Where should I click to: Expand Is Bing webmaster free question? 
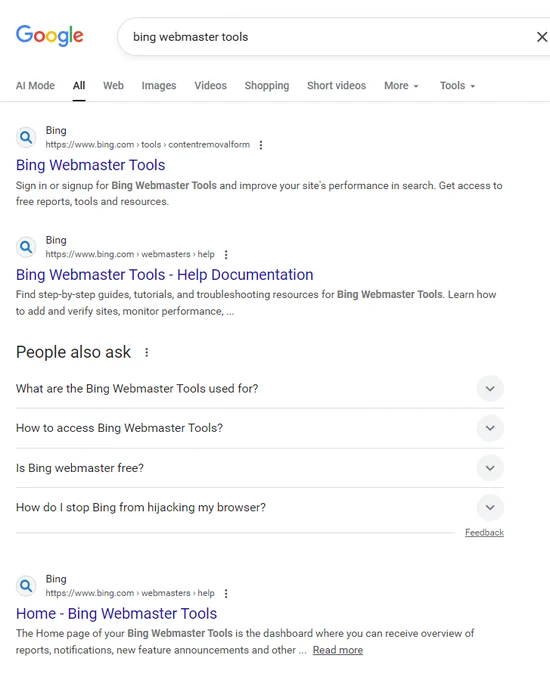[x=490, y=468]
